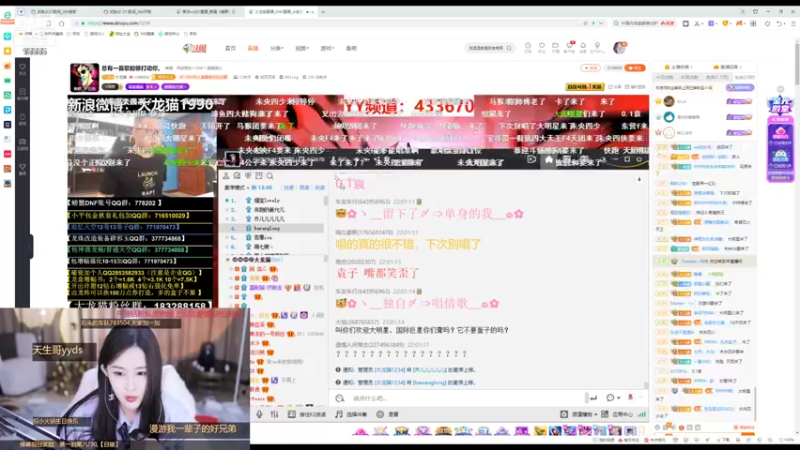Viewport: 800px width, 450px height.
Task: Open the YY grid panel icon above the list
Action: coord(259,176)
